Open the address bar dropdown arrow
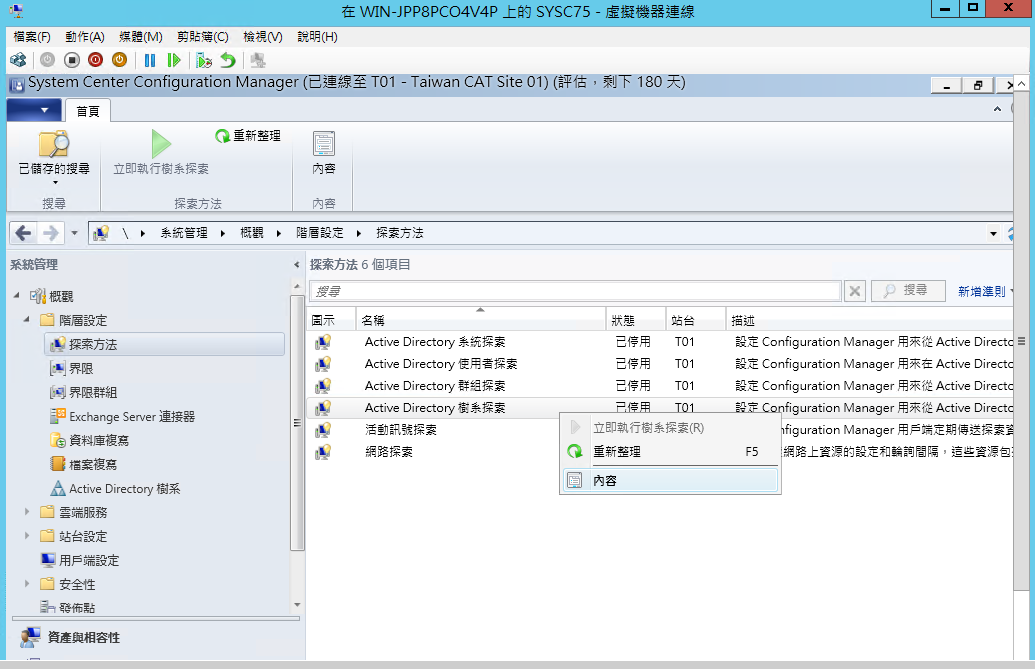Image resolution: width=1035 pixels, height=669 pixels. (993, 234)
